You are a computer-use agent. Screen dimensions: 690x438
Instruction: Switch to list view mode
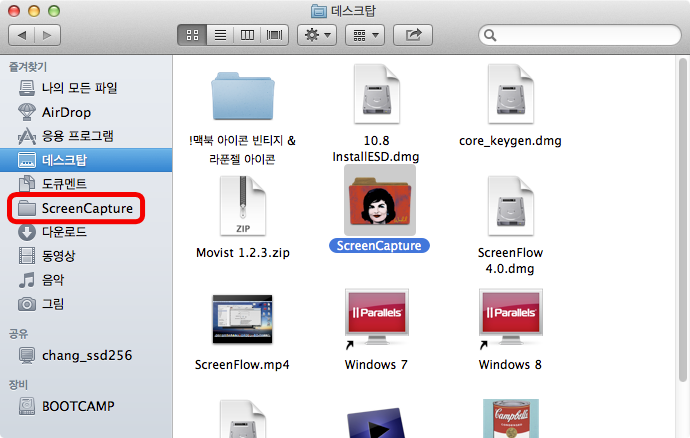tap(220, 35)
